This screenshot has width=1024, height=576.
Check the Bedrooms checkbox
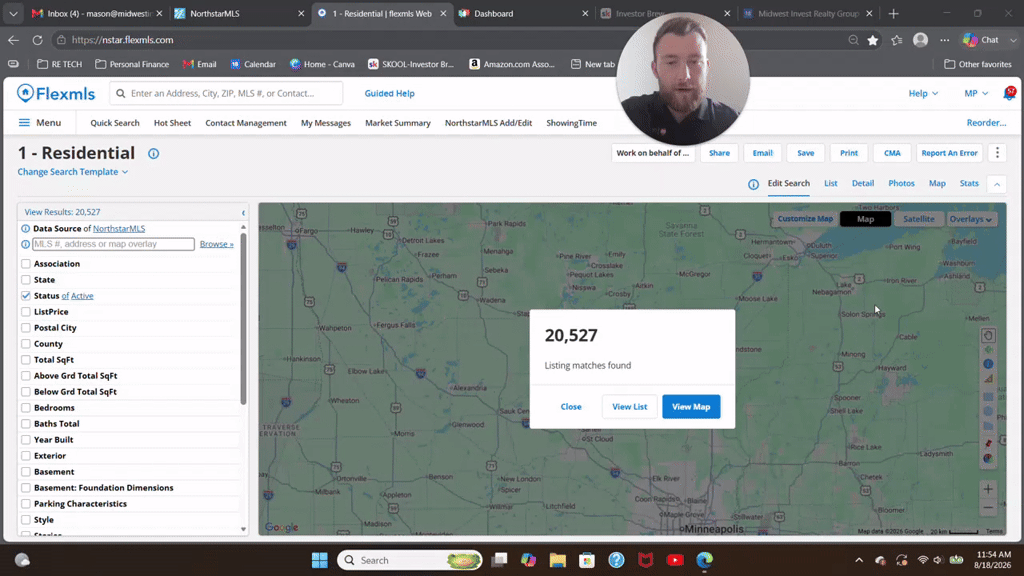(x=25, y=408)
